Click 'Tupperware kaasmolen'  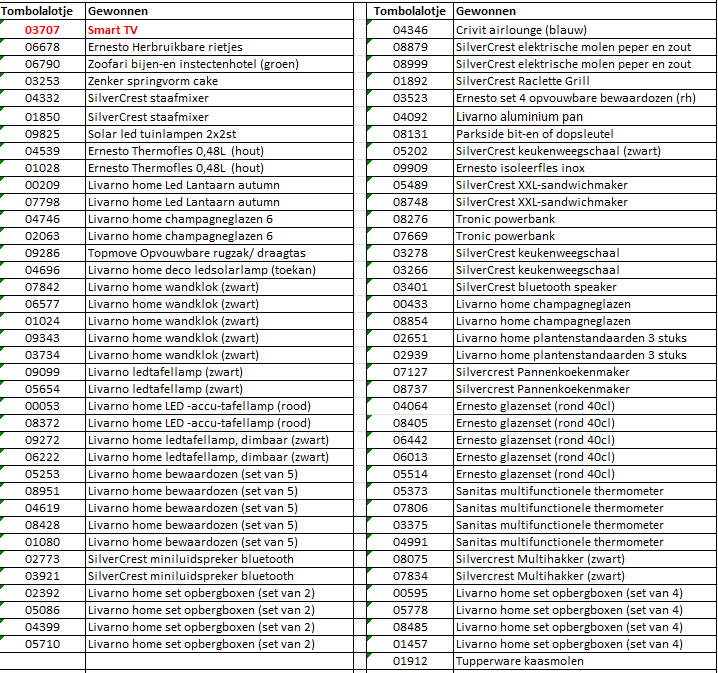[x=520, y=661]
